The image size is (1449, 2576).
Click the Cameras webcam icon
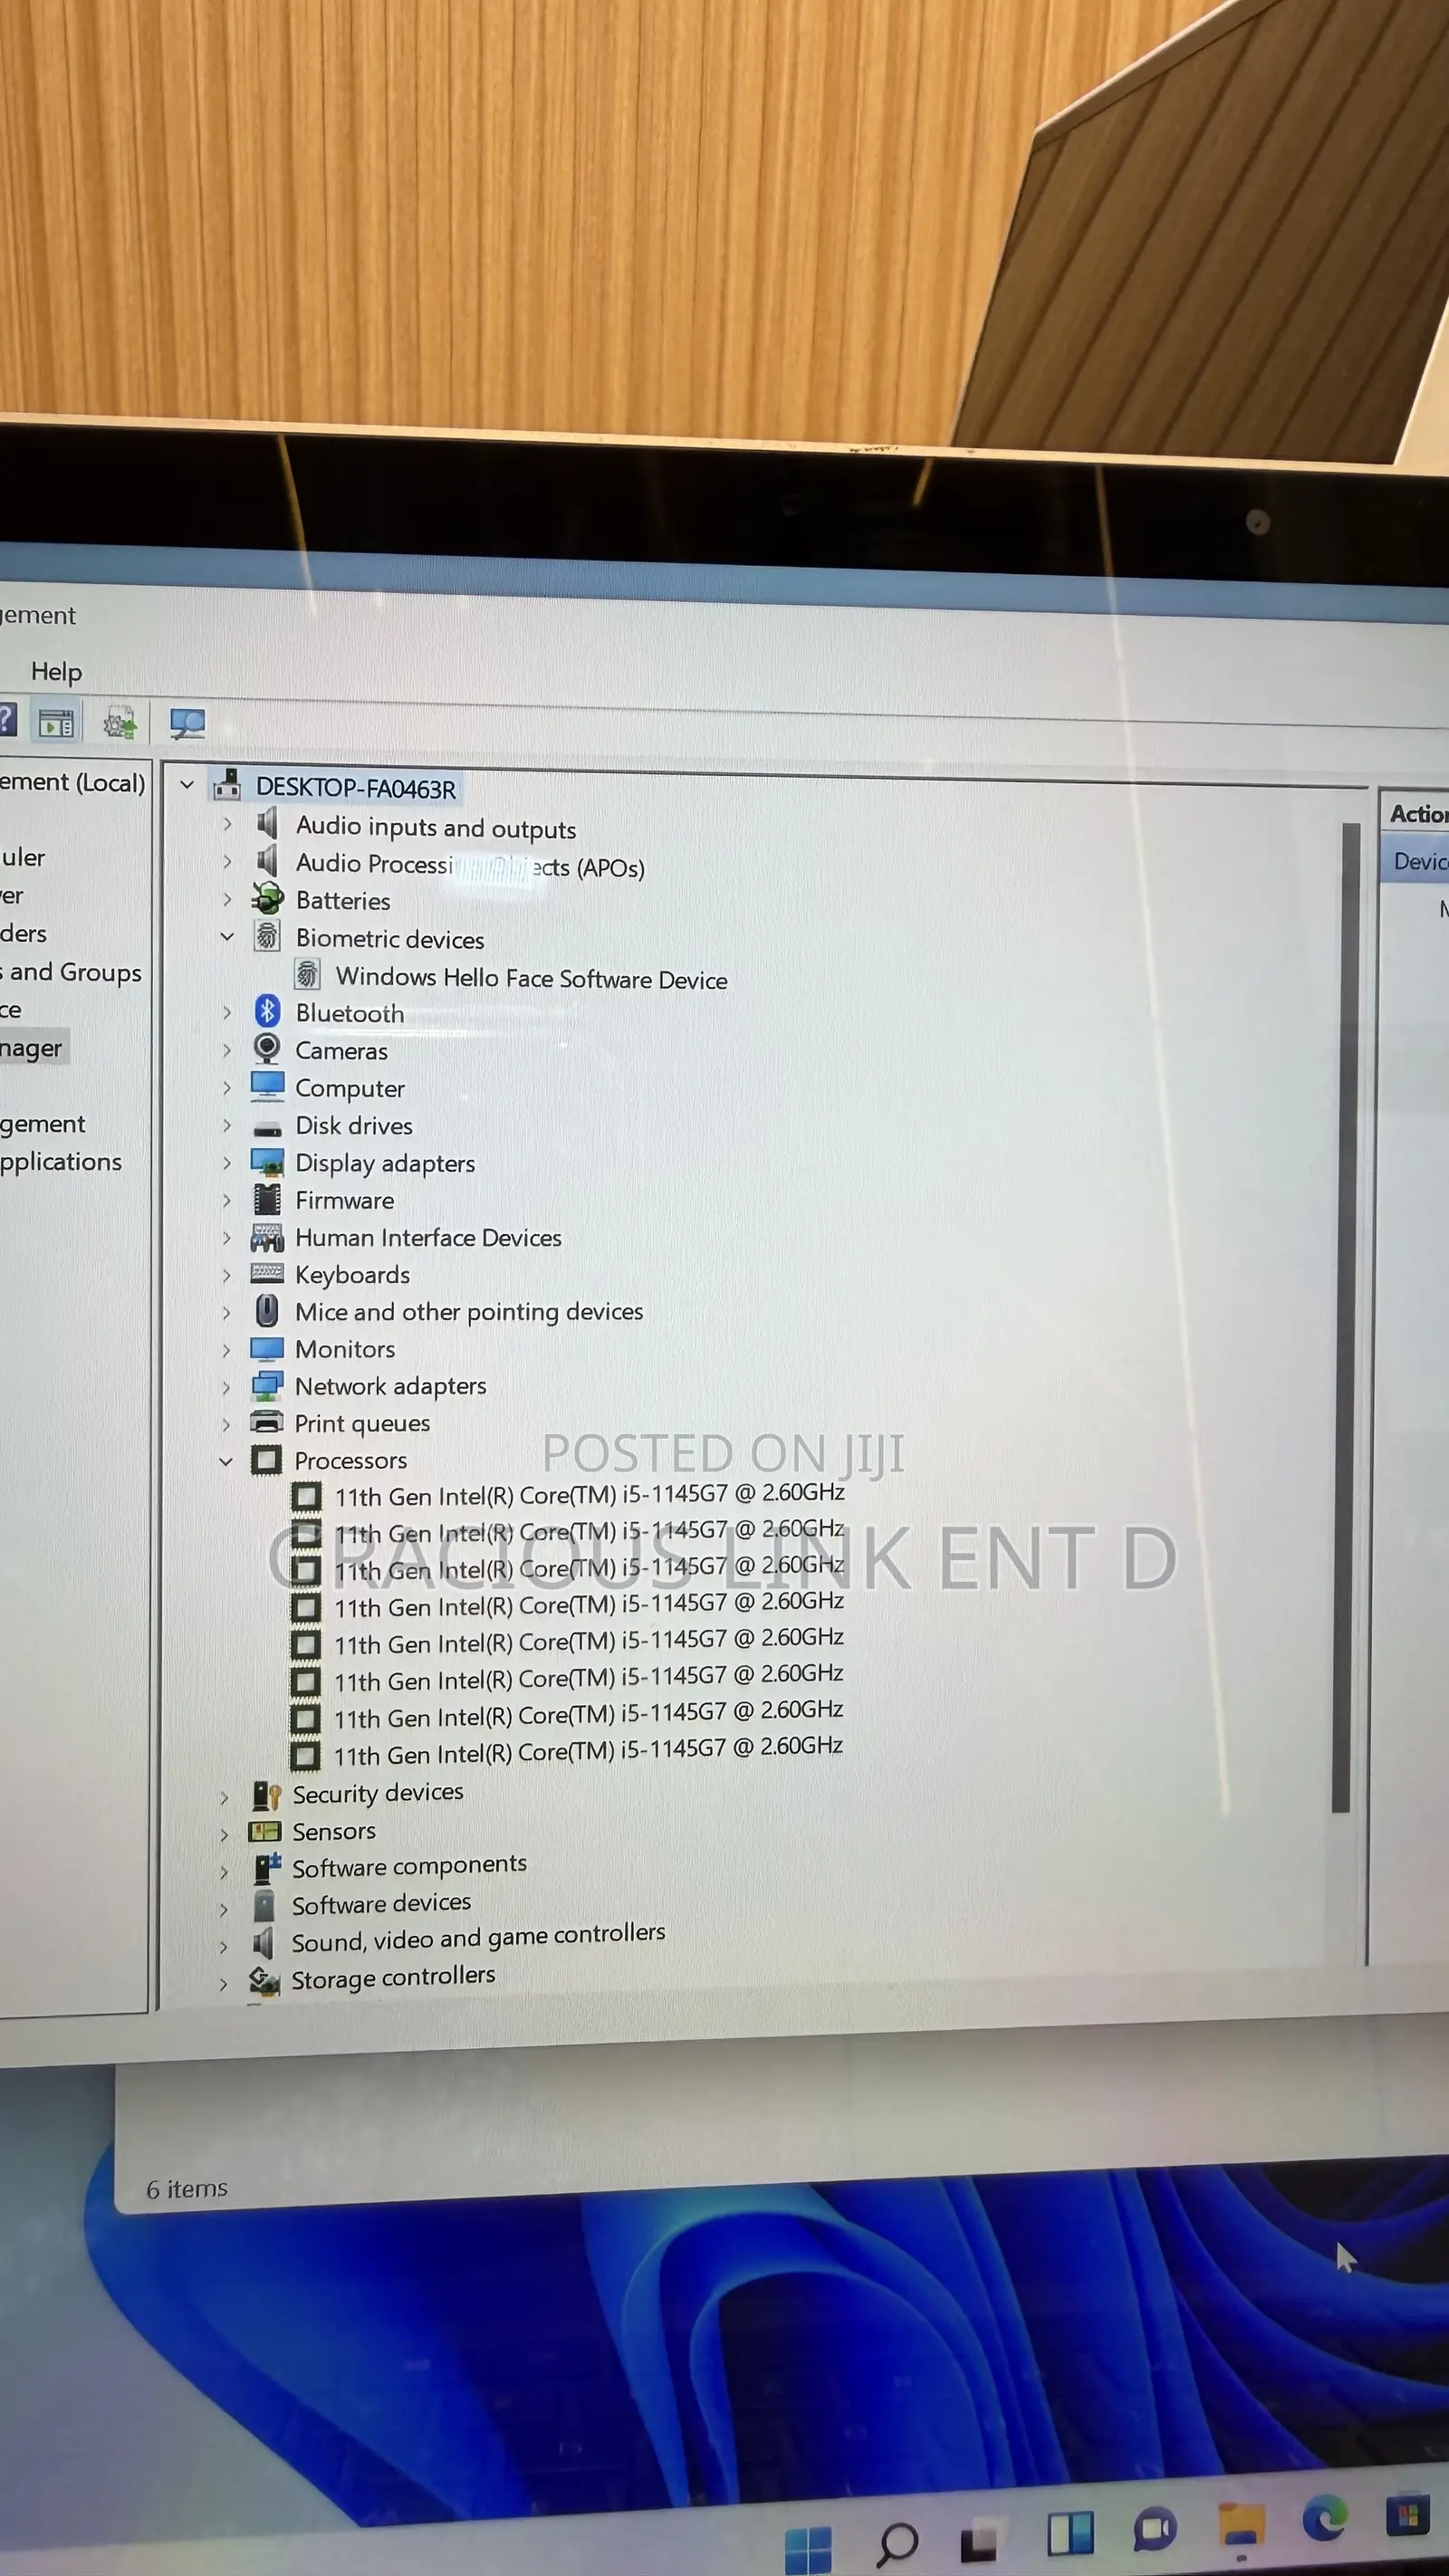[267, 1049]
